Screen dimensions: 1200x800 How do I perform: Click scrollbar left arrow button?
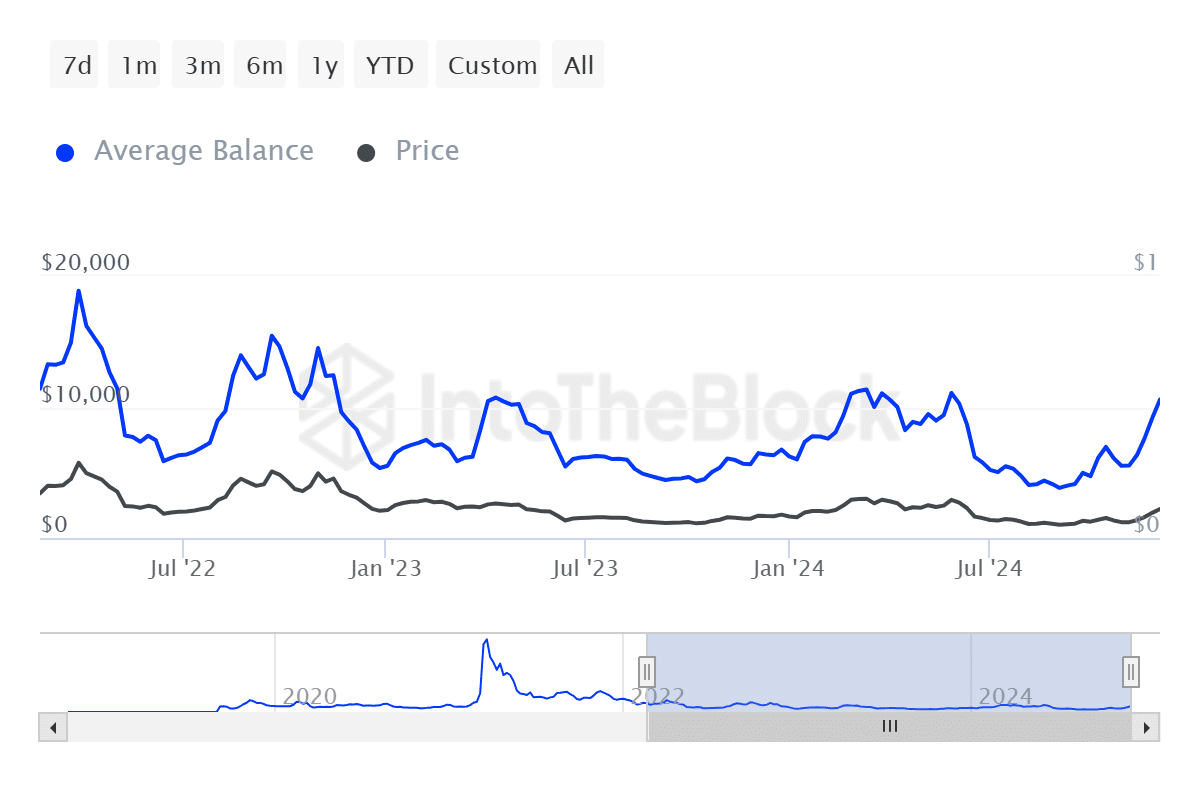[52, 727]
